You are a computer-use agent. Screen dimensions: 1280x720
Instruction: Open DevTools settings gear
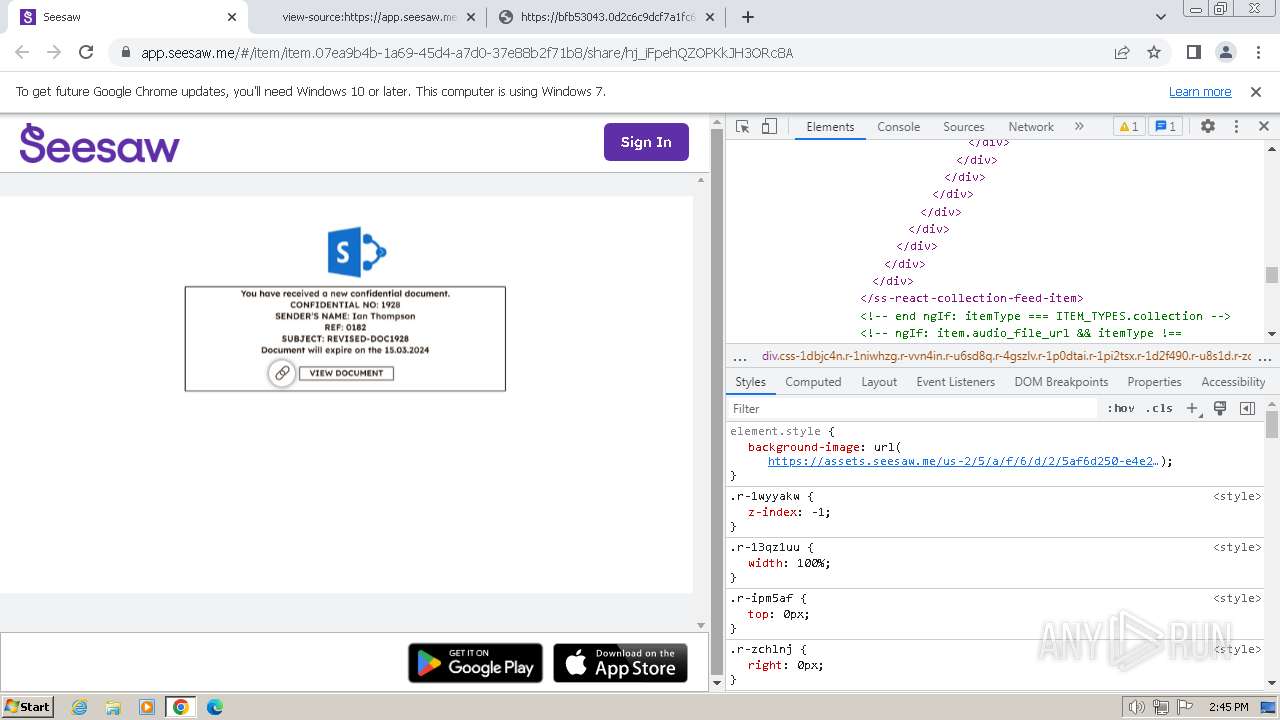coord(1208,127)
